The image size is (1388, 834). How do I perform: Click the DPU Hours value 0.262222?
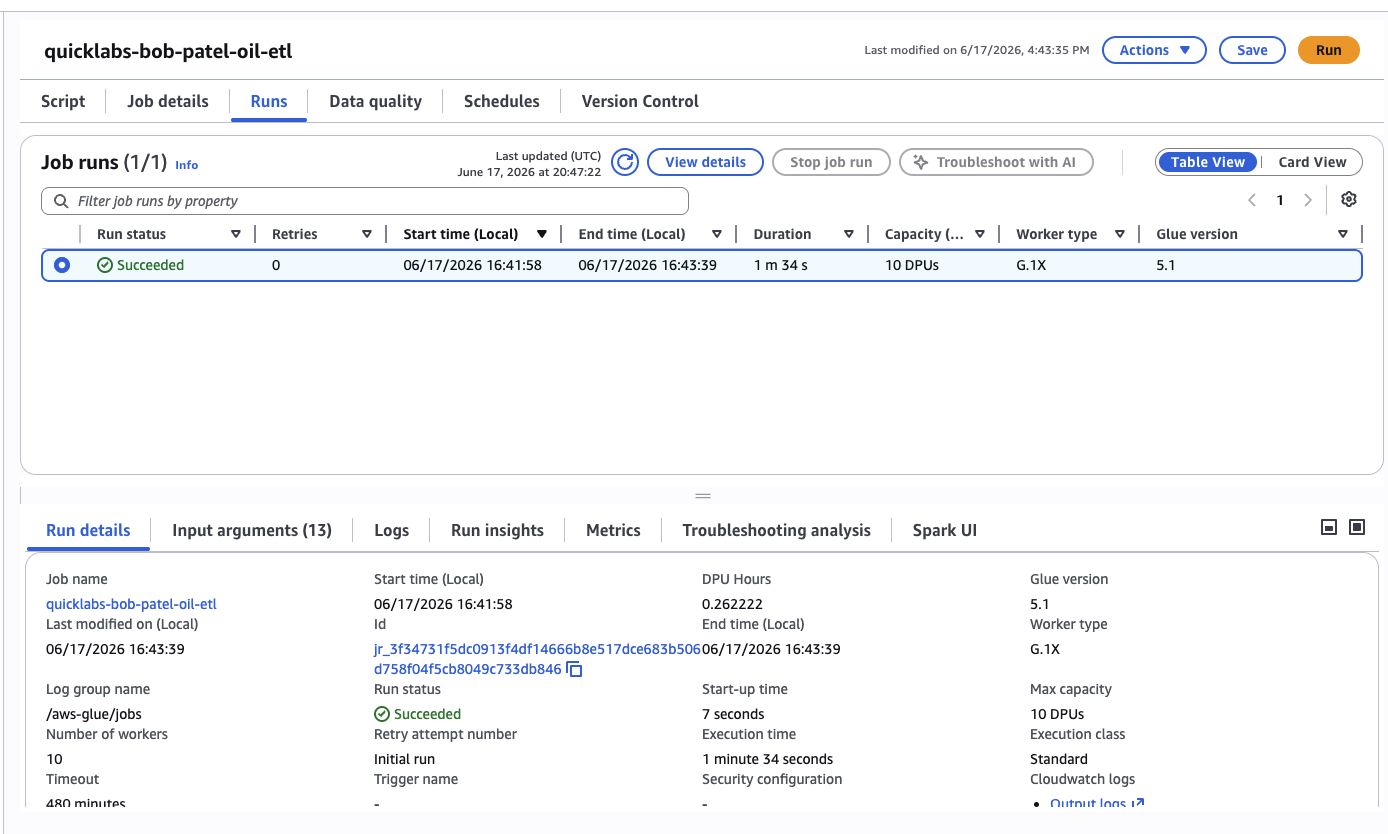click(x=734, y=604)
